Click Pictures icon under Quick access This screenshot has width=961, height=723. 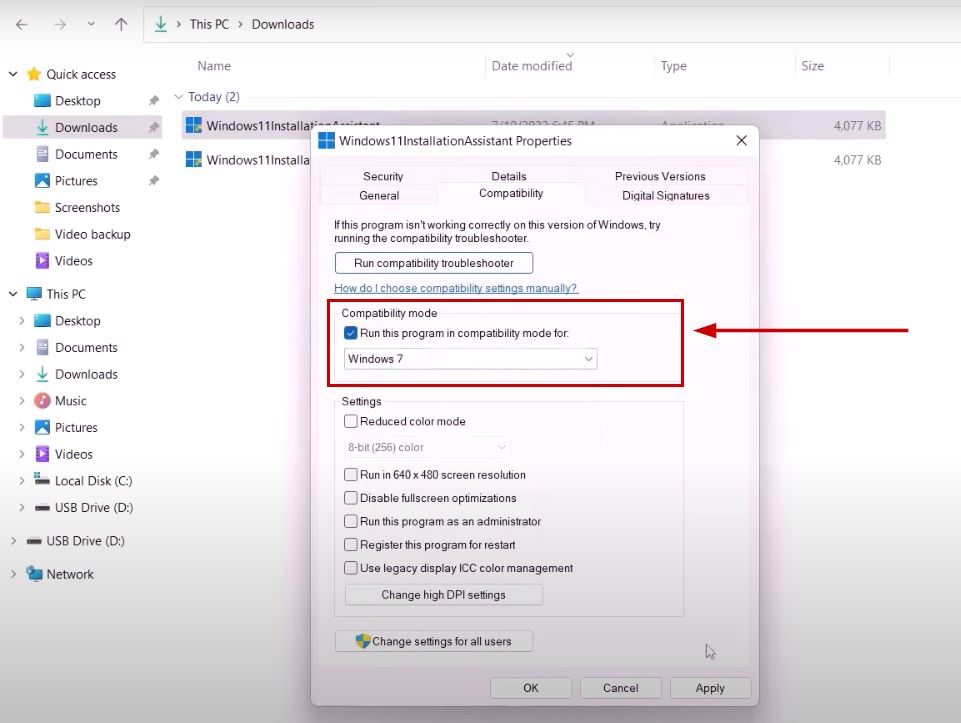pyautogui.click(x=42, y=181)
